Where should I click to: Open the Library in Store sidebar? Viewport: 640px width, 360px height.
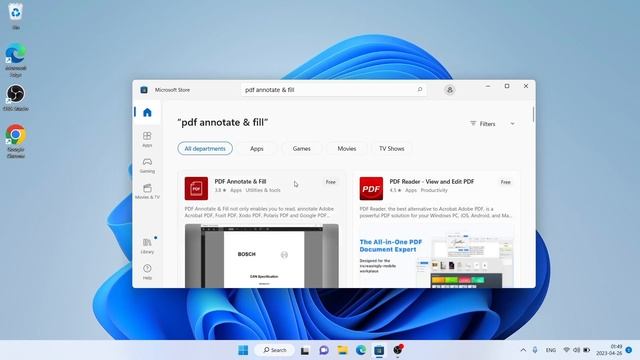click(147, 246)
